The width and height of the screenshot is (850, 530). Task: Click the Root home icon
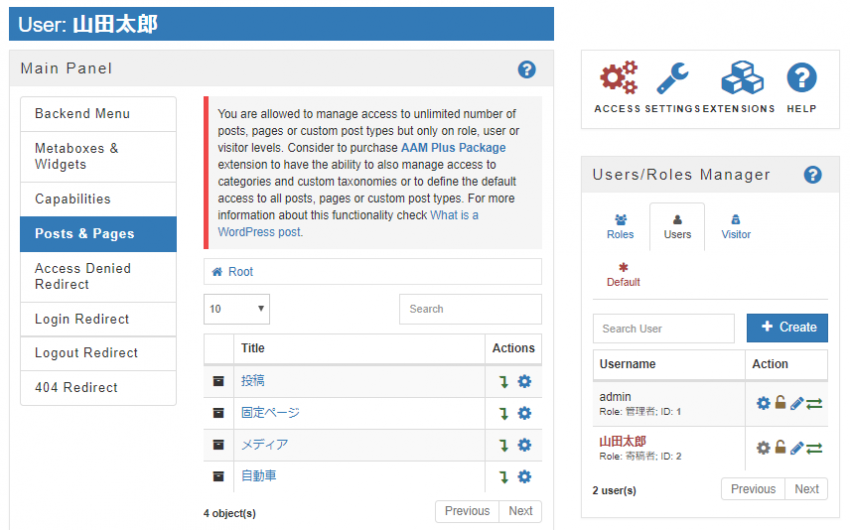coord(217,272)
